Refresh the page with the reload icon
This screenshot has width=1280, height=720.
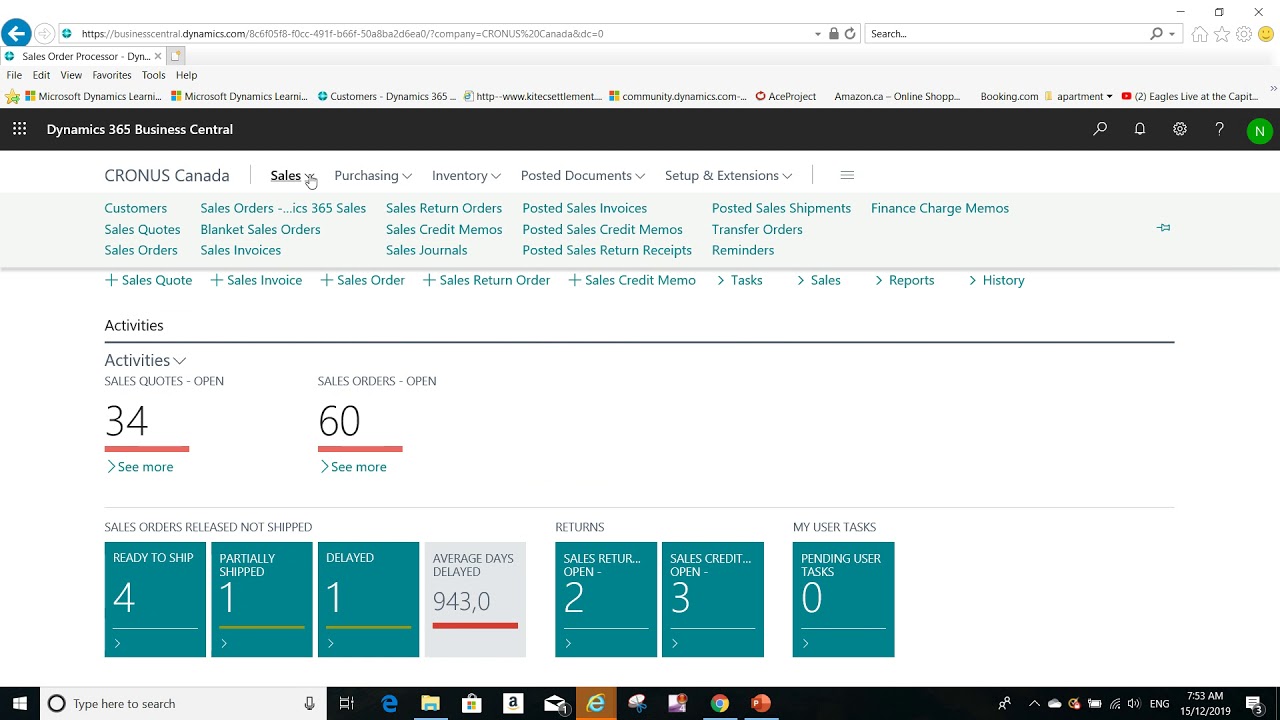click(x=850, y=34)
